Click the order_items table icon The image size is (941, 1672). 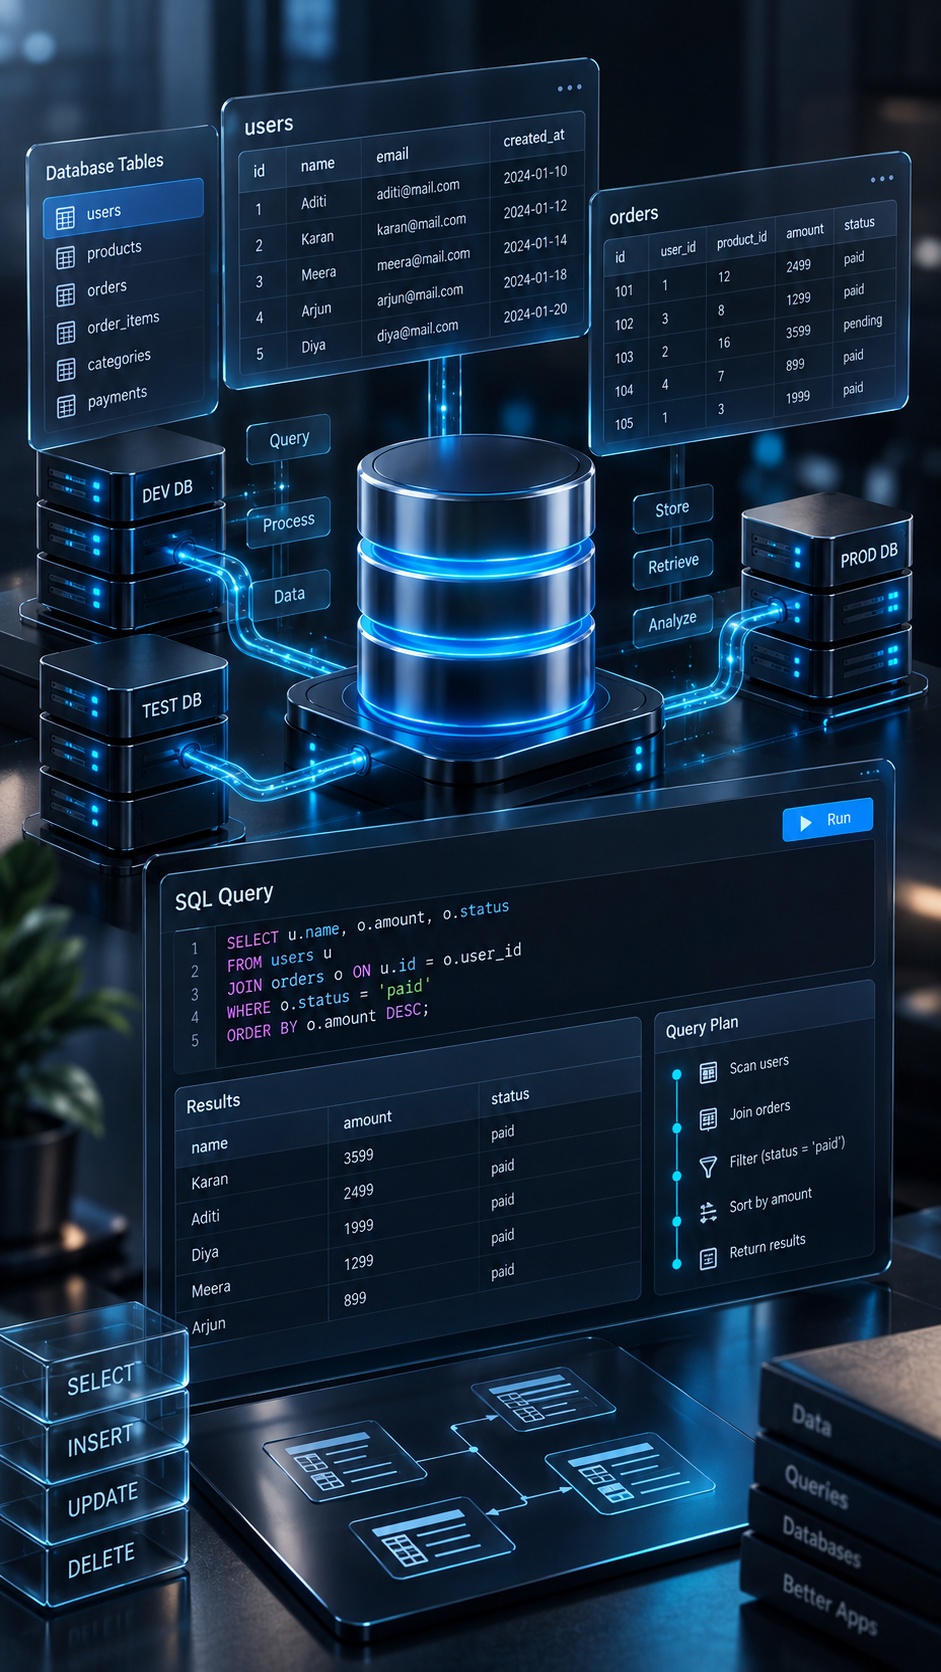pos(66,331)
